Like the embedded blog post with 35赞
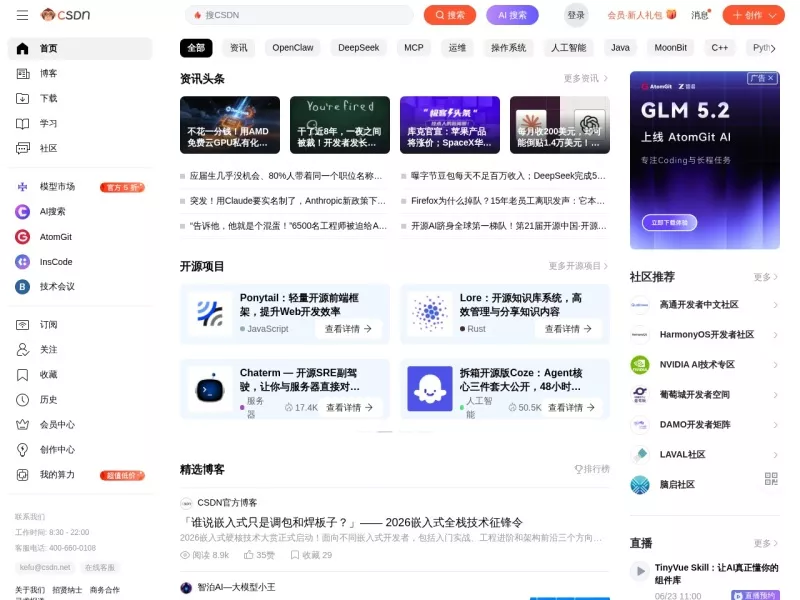The width and height of the screenshot is (800, 600). 259,555
